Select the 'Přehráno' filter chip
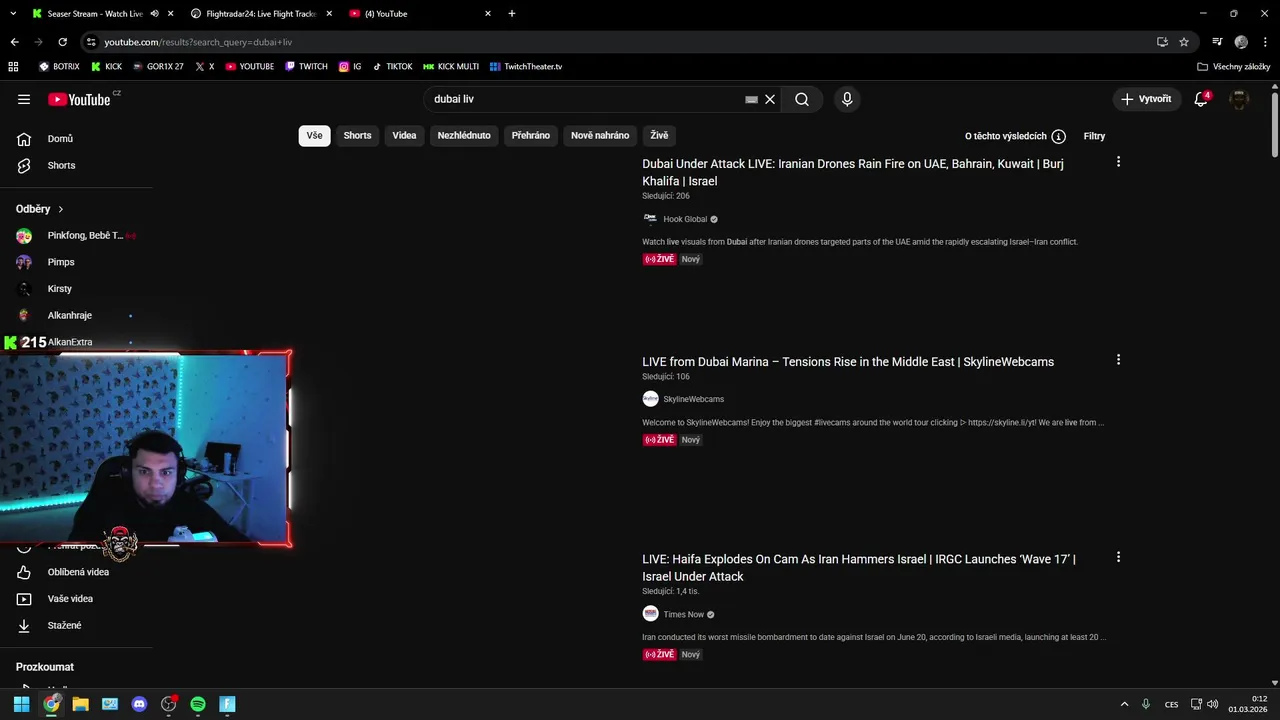1280x720 pixels. 531,135
